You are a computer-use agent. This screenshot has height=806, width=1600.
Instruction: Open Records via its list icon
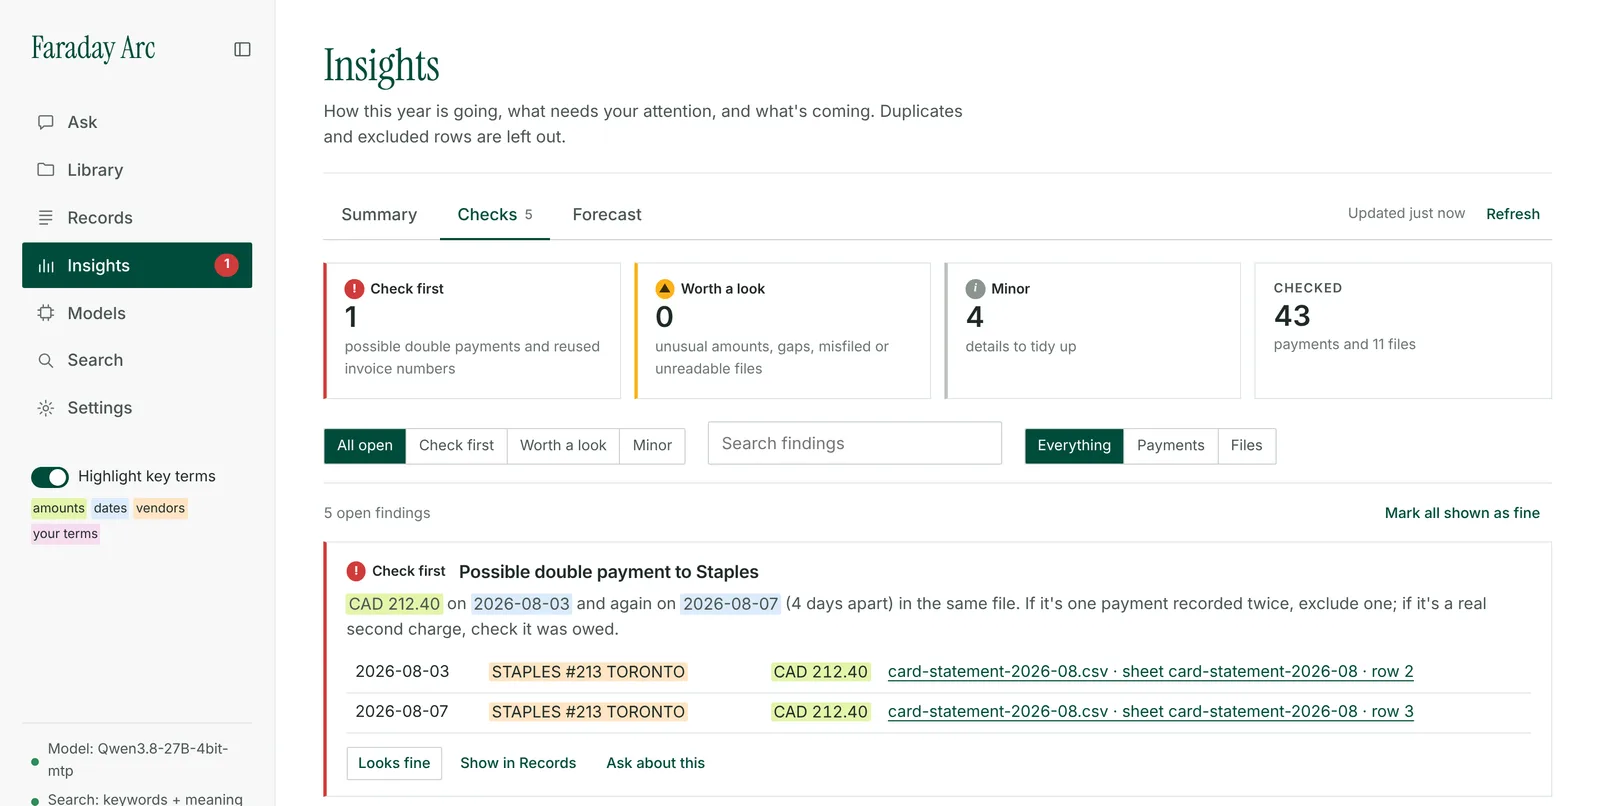coord(46,218)
